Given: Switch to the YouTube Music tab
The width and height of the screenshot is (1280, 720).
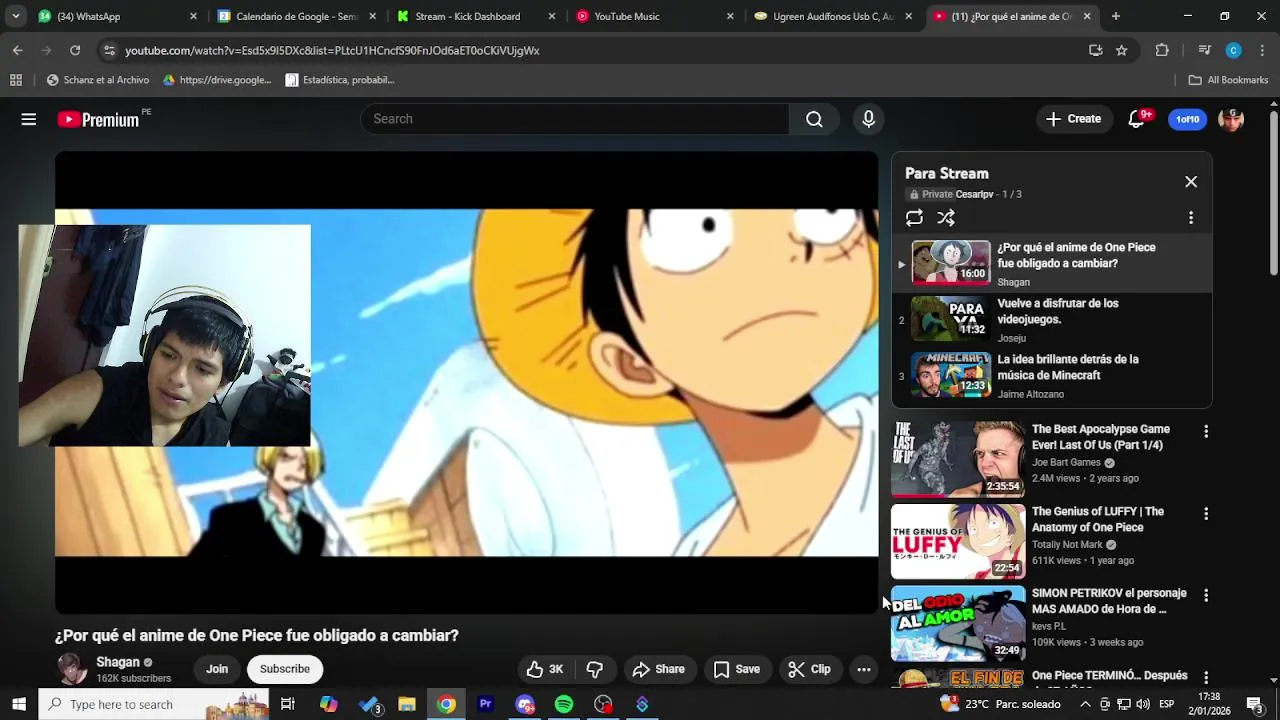Looking at the screenshot, I should 655,16.
